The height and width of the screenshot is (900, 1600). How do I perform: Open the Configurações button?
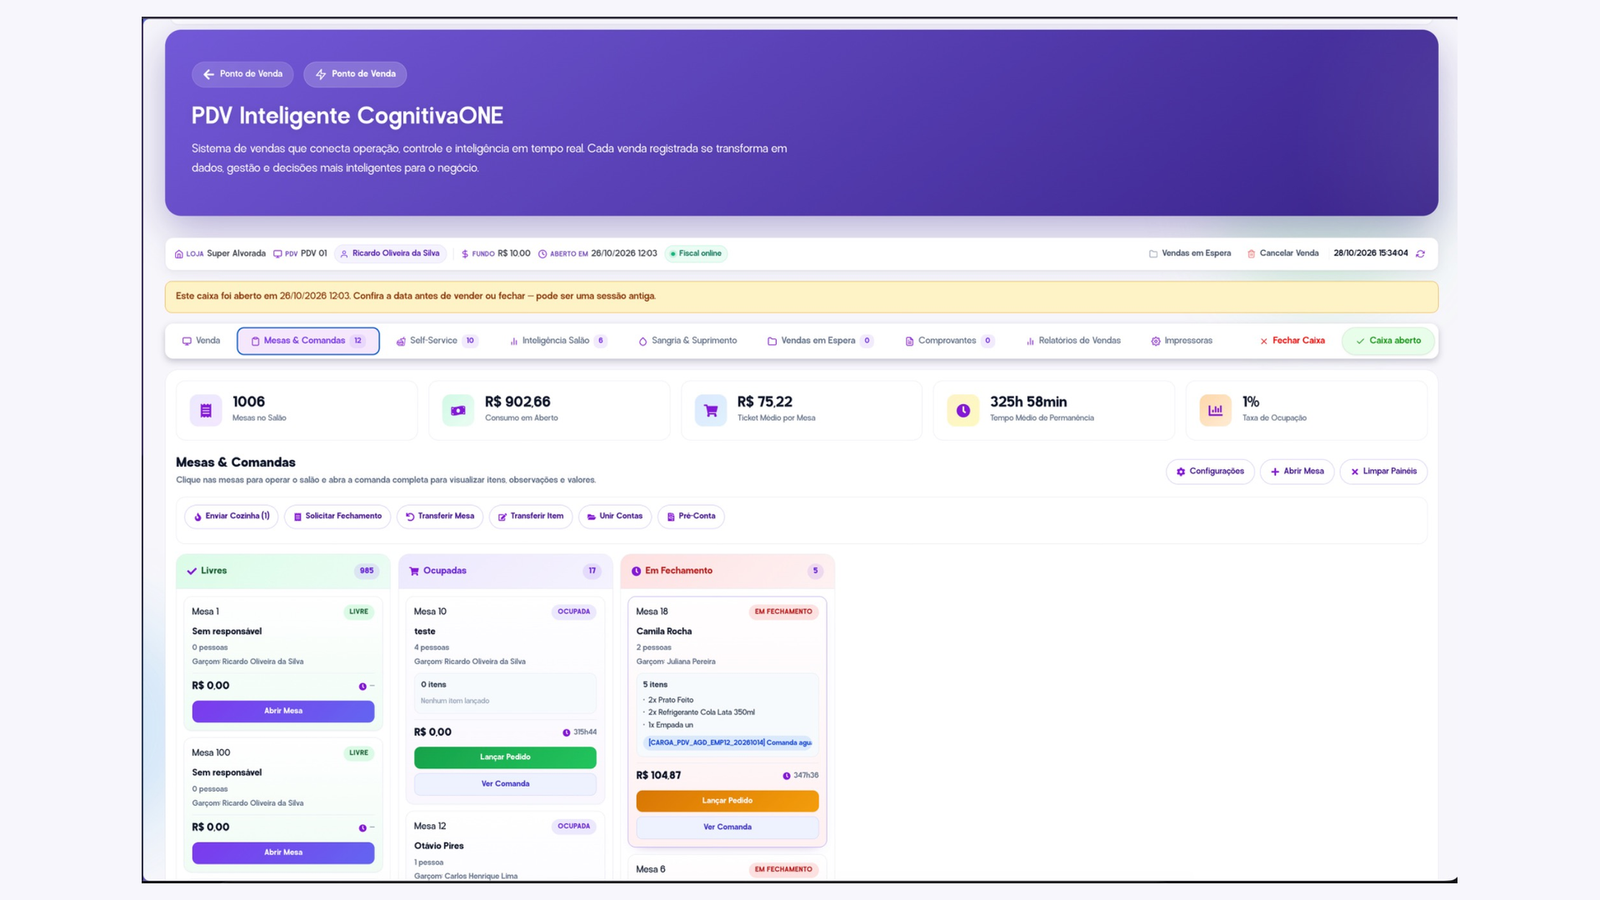click(x=1210, y=471)
